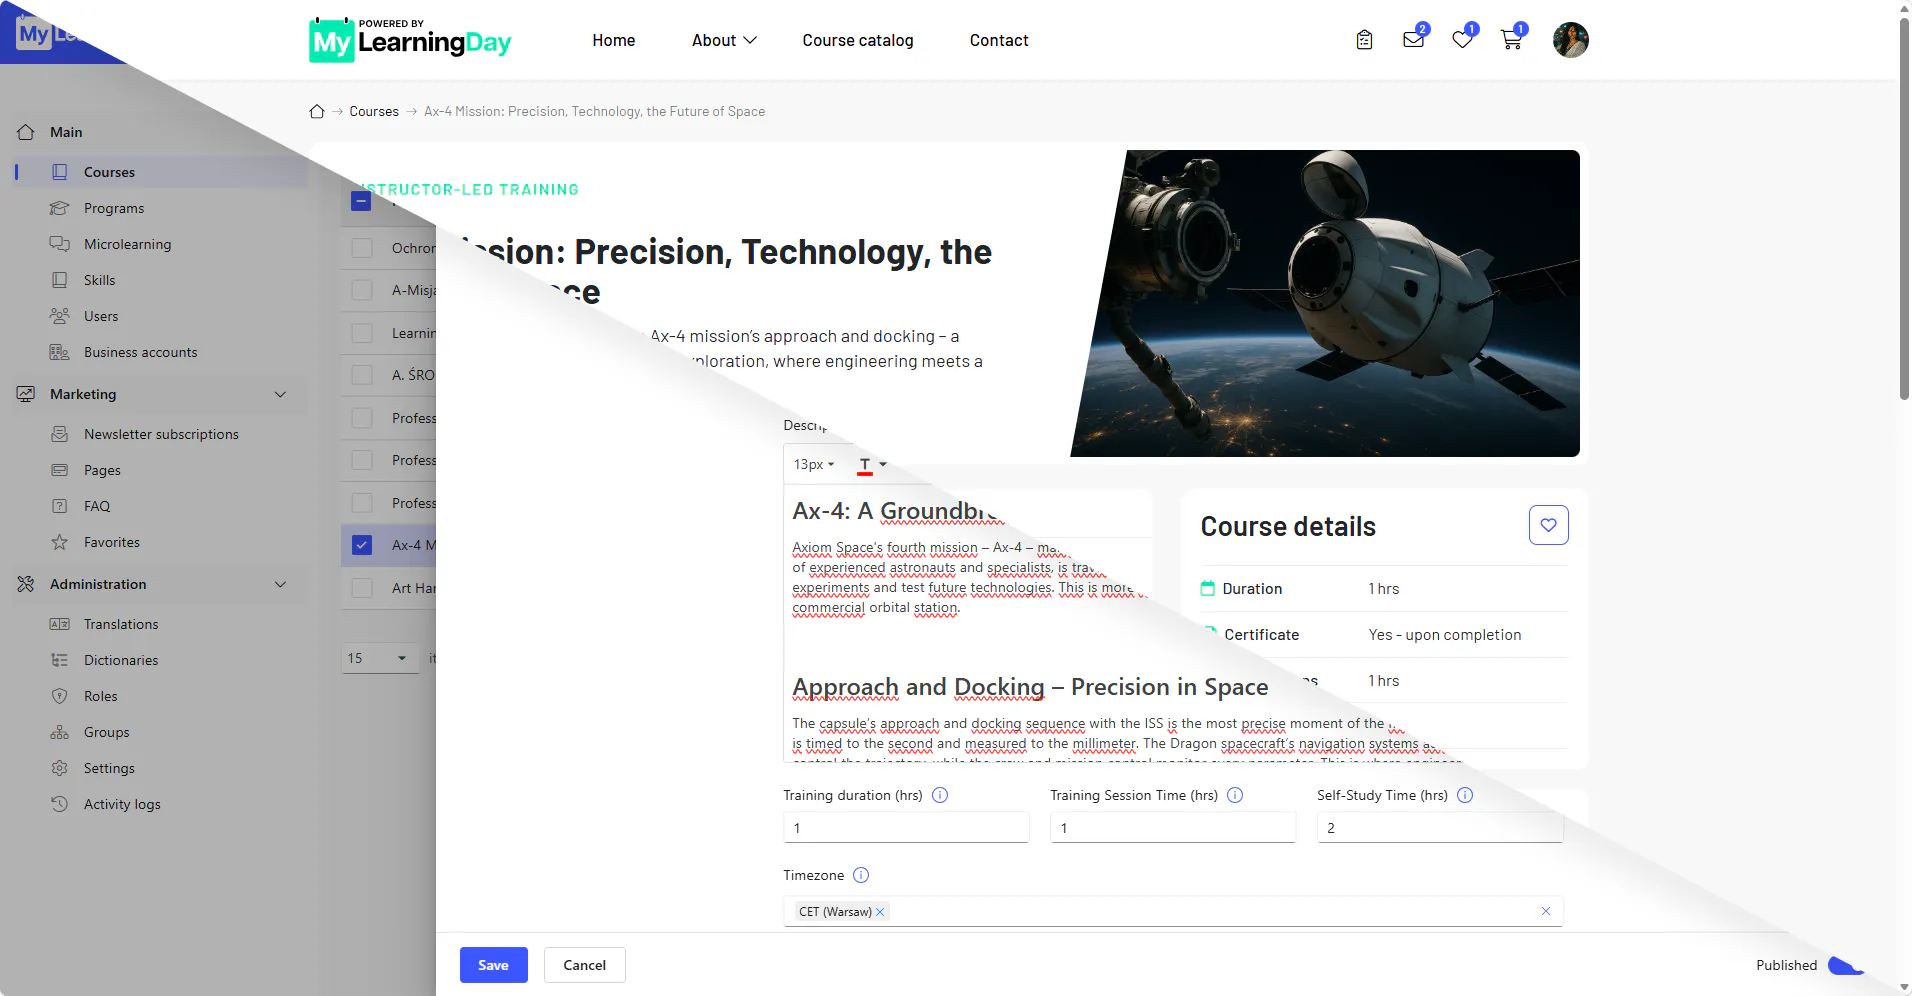
Task: Click the page vertical scrollbar
Action: [x=1904, y=208]
